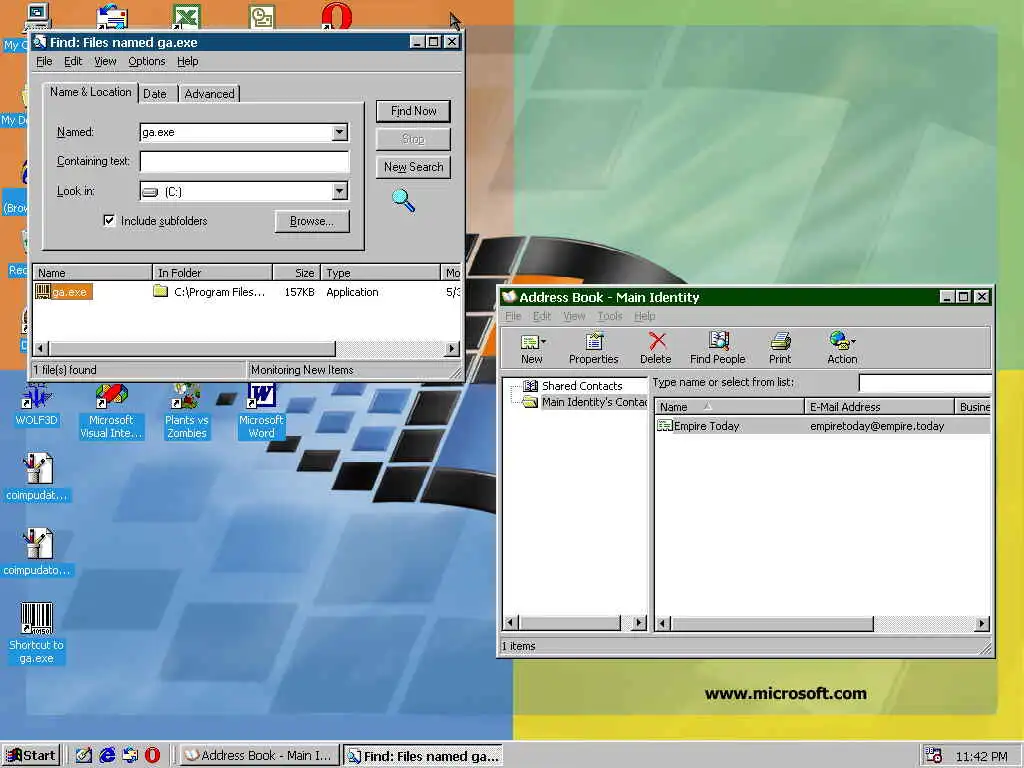Click the New contact icon in Address Book
This screenshot has height=768, width=1024.
[x=530, y=342]
